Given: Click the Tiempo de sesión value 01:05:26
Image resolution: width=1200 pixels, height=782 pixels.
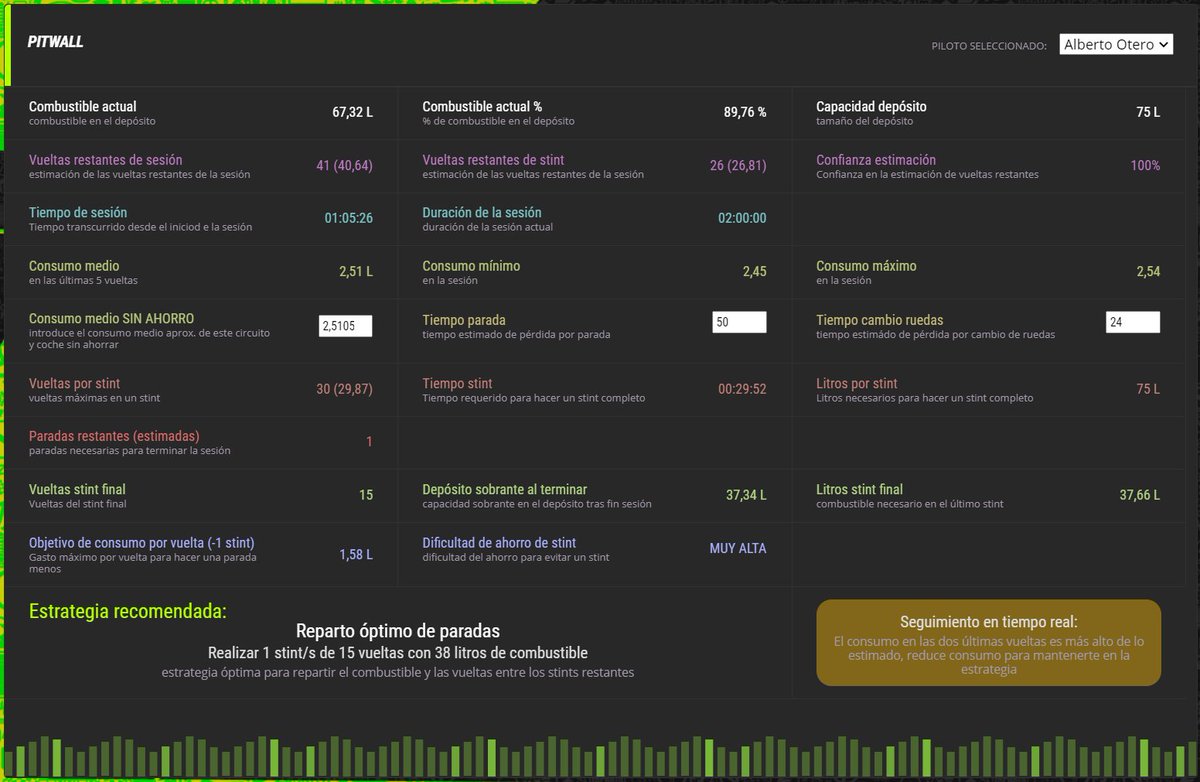Looking at the screenshot, I should tap(349, 219).
